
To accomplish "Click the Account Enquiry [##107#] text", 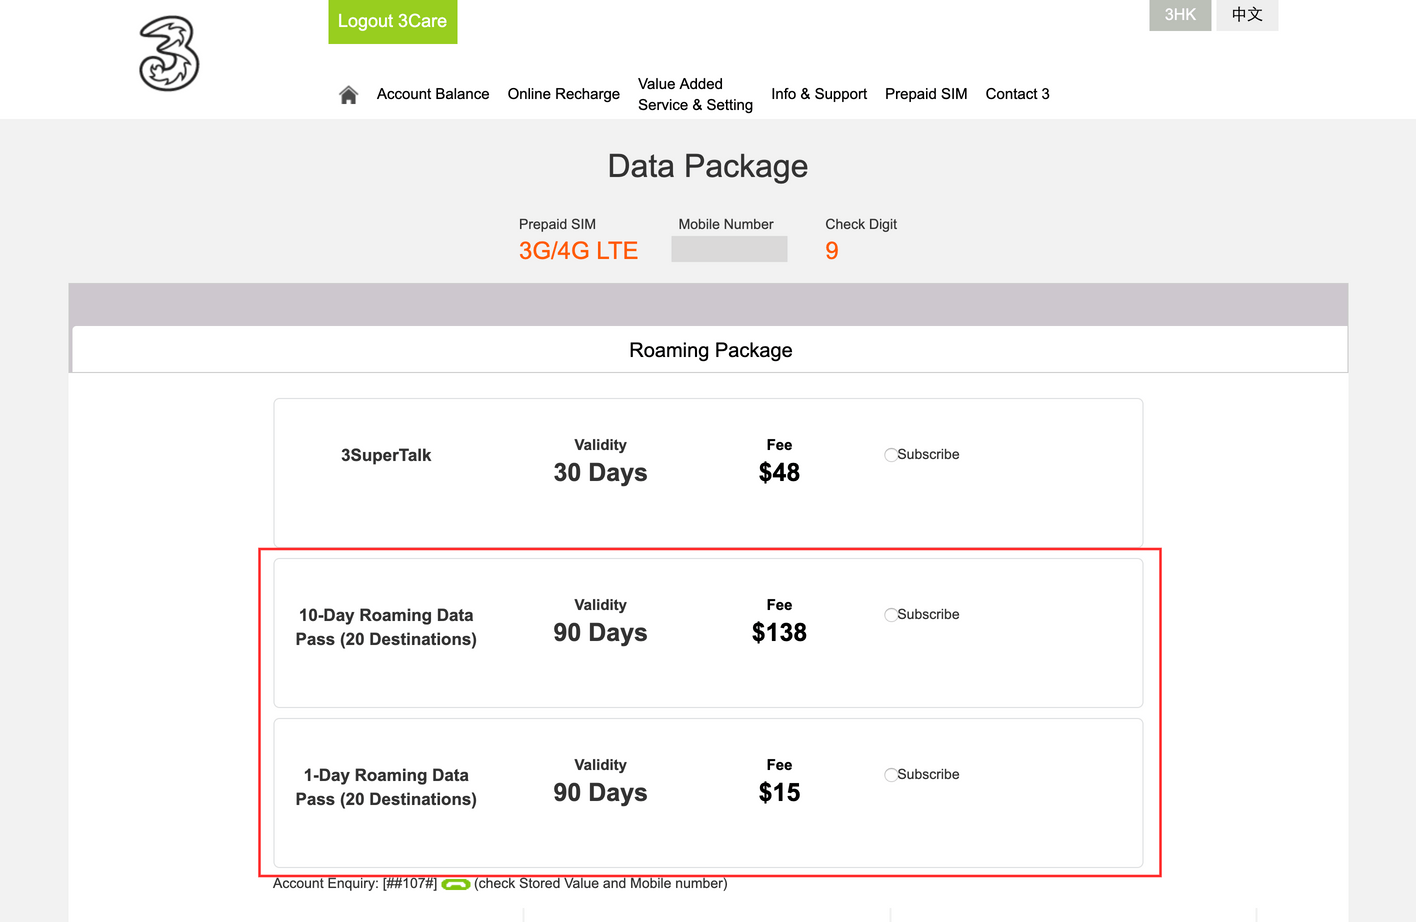I will click(355, 884).
